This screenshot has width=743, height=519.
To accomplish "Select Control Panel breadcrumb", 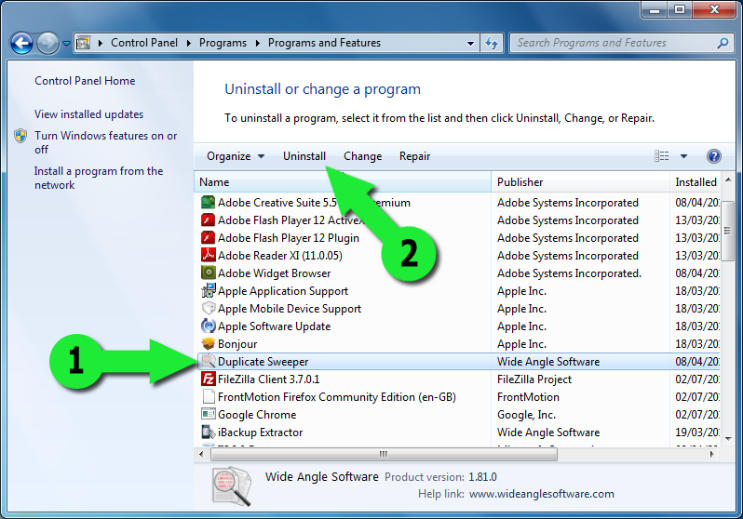I will [144, 43].
